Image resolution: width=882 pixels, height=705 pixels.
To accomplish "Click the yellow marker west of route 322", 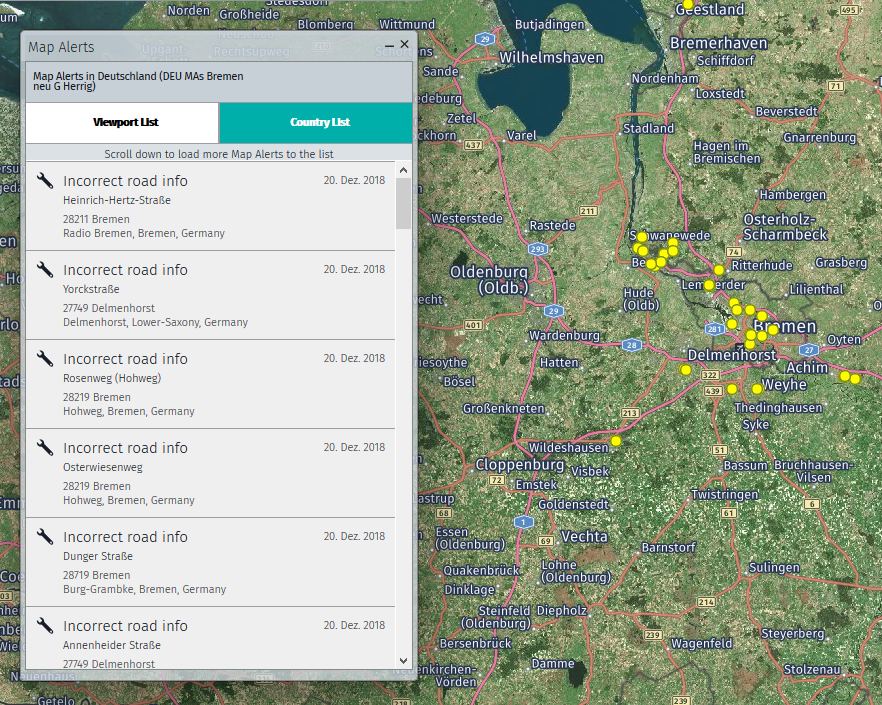I will click(x=685, y=370).
